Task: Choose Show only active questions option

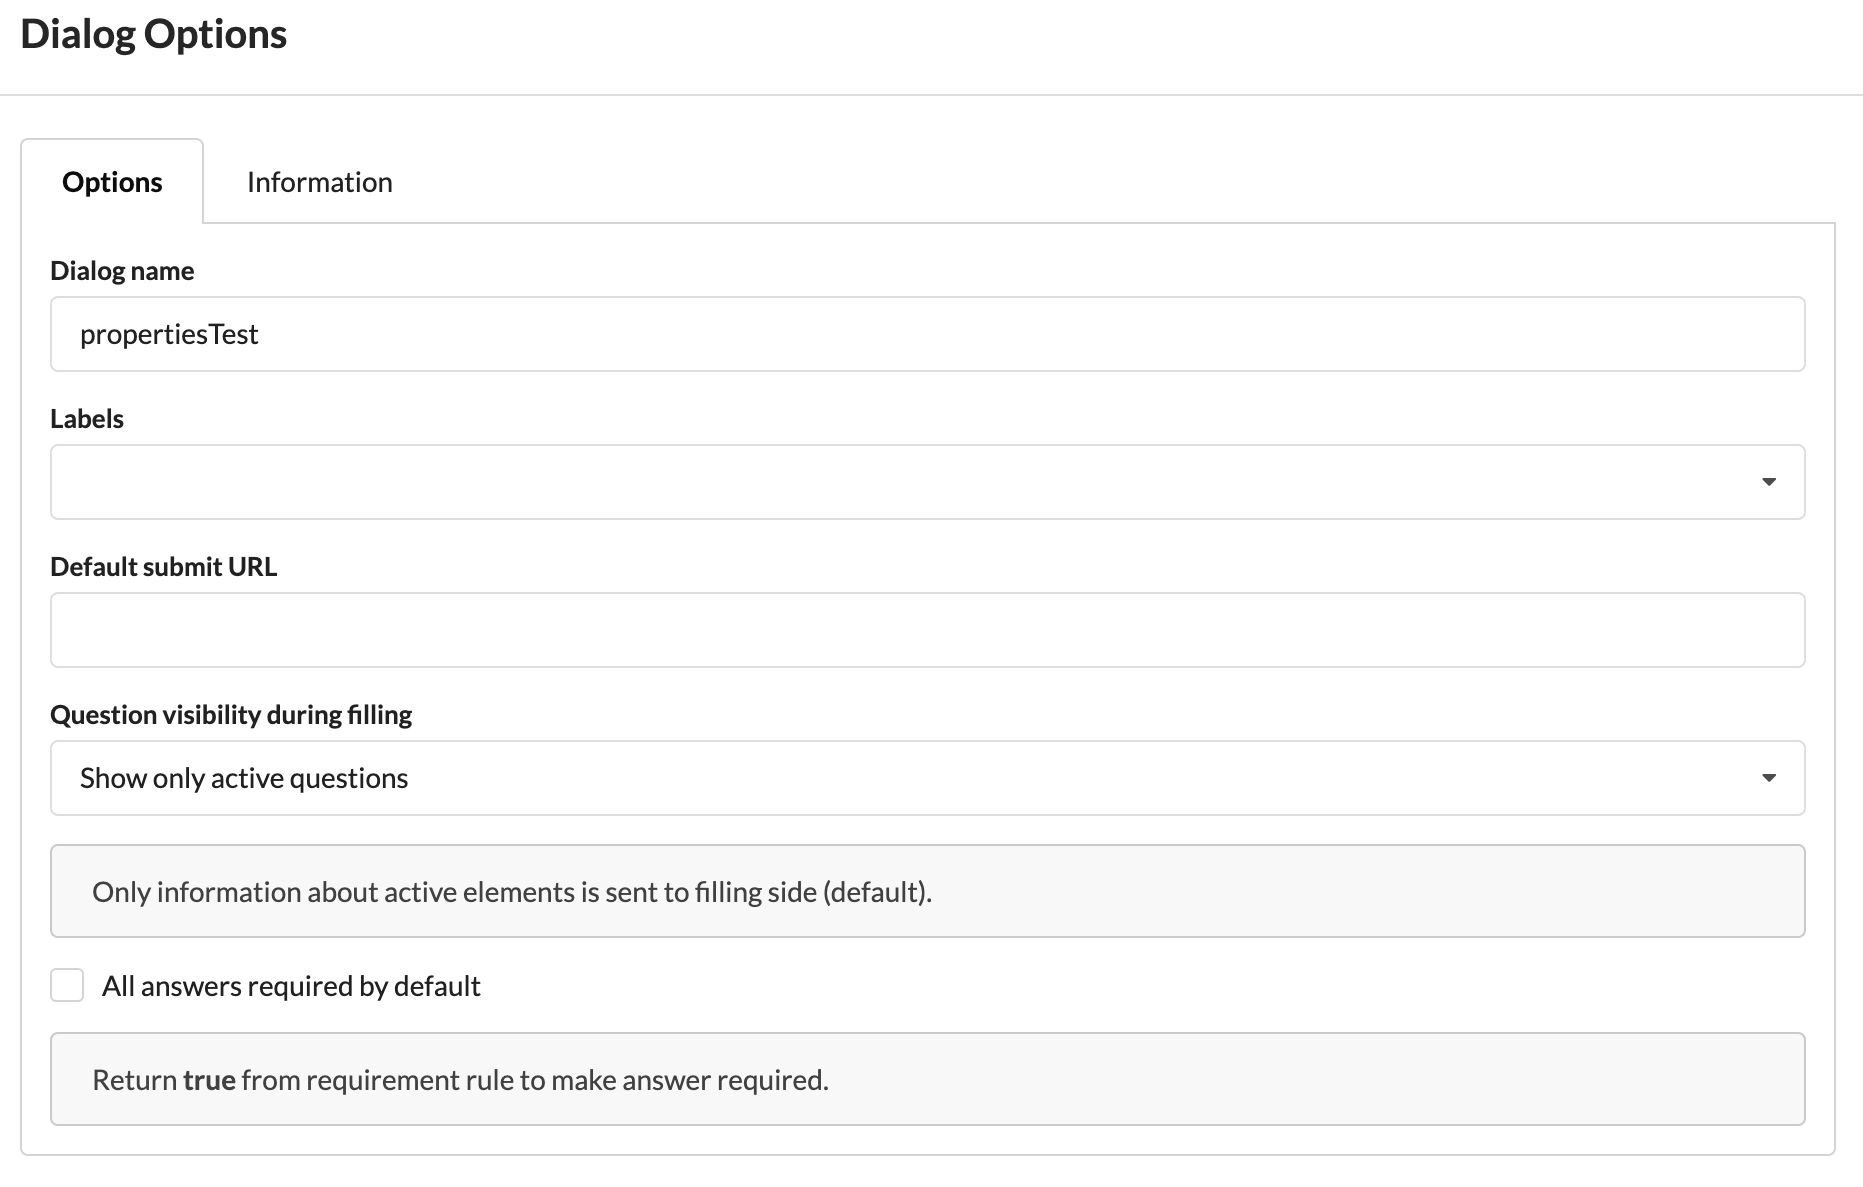Action: tap(243, 777)
